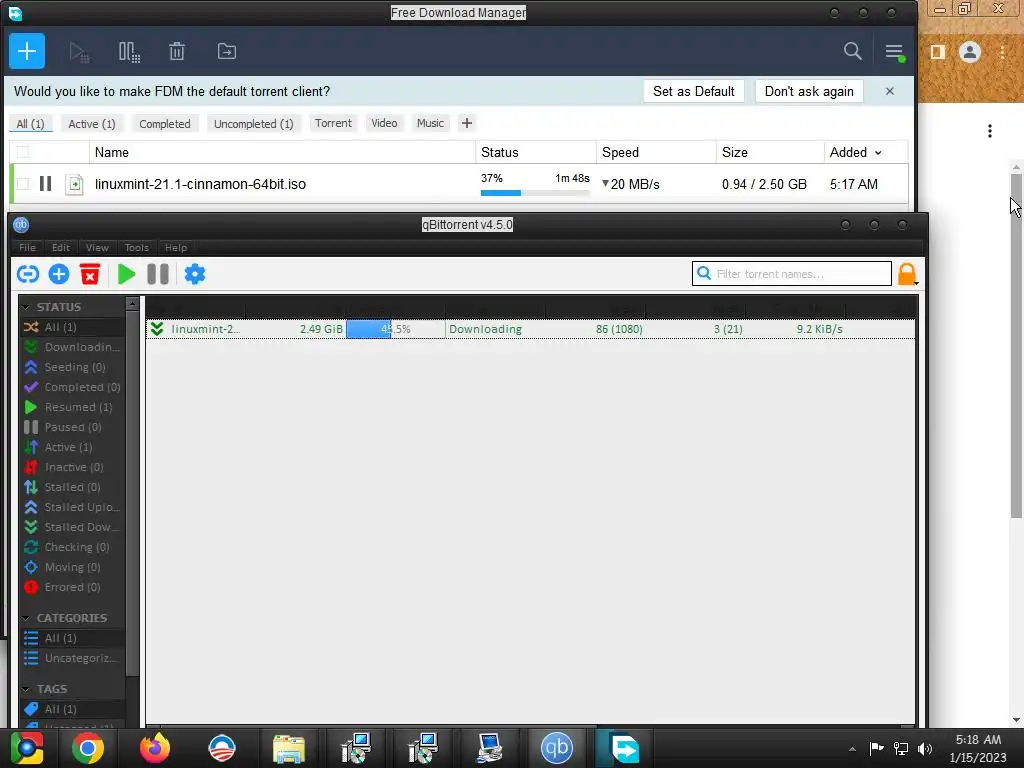This screenshot has width=1024, height=768.
Task: Click the network tray icon
Action: coord(901,749)
